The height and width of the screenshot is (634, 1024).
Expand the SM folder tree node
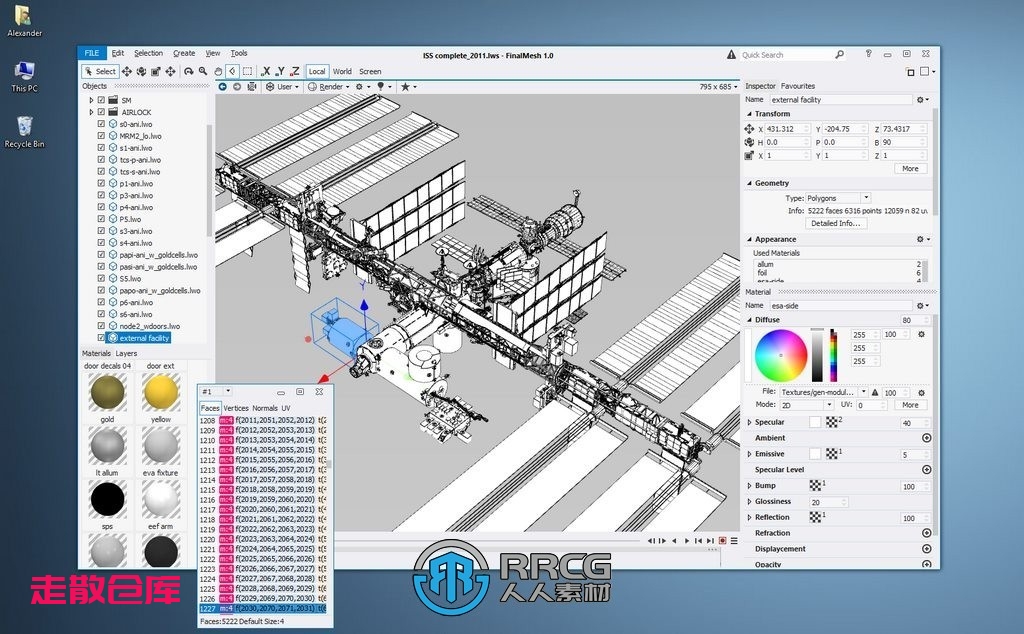coord(91,100)
